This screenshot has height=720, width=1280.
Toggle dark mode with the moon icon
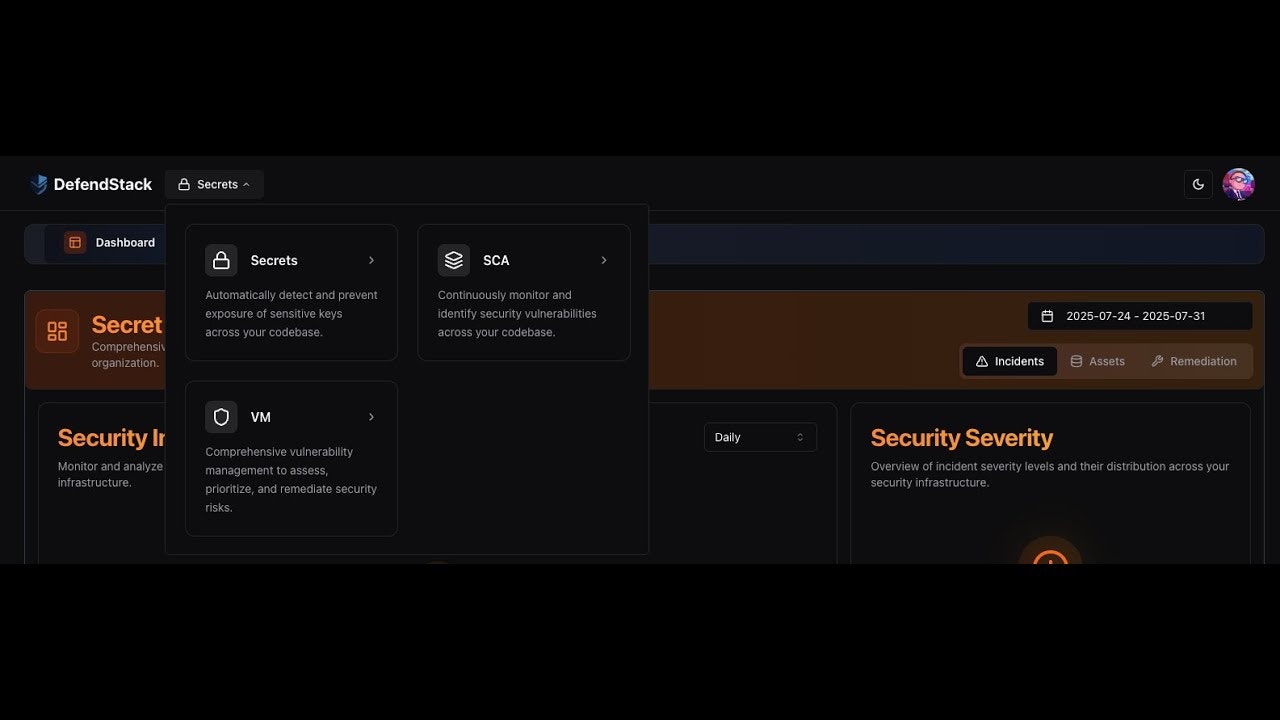1198,183
